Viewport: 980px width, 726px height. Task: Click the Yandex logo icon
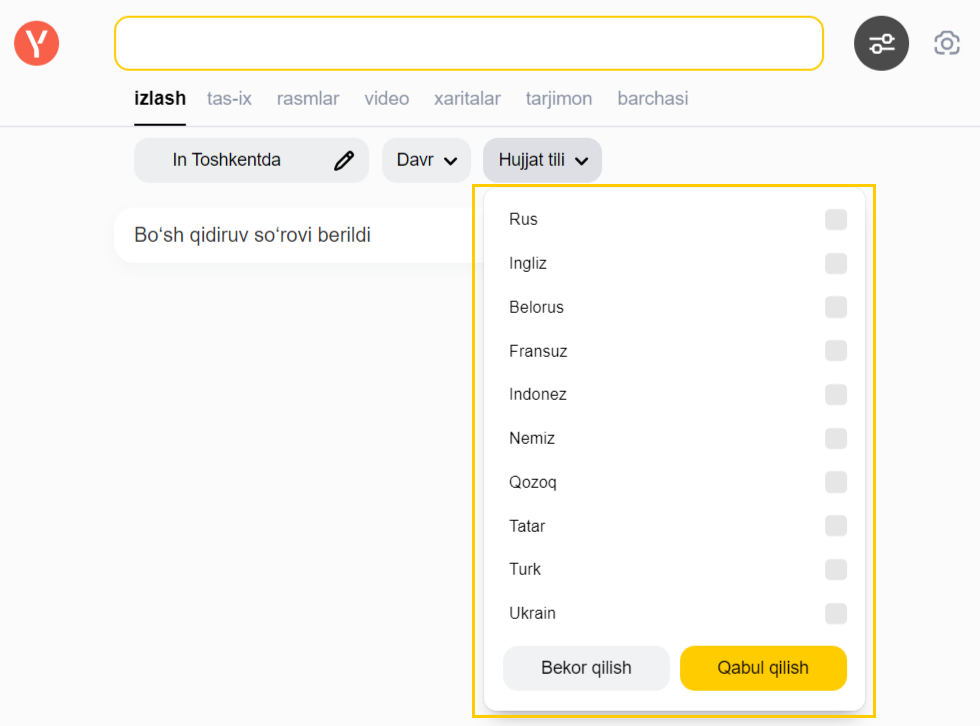tap(37, 43)
